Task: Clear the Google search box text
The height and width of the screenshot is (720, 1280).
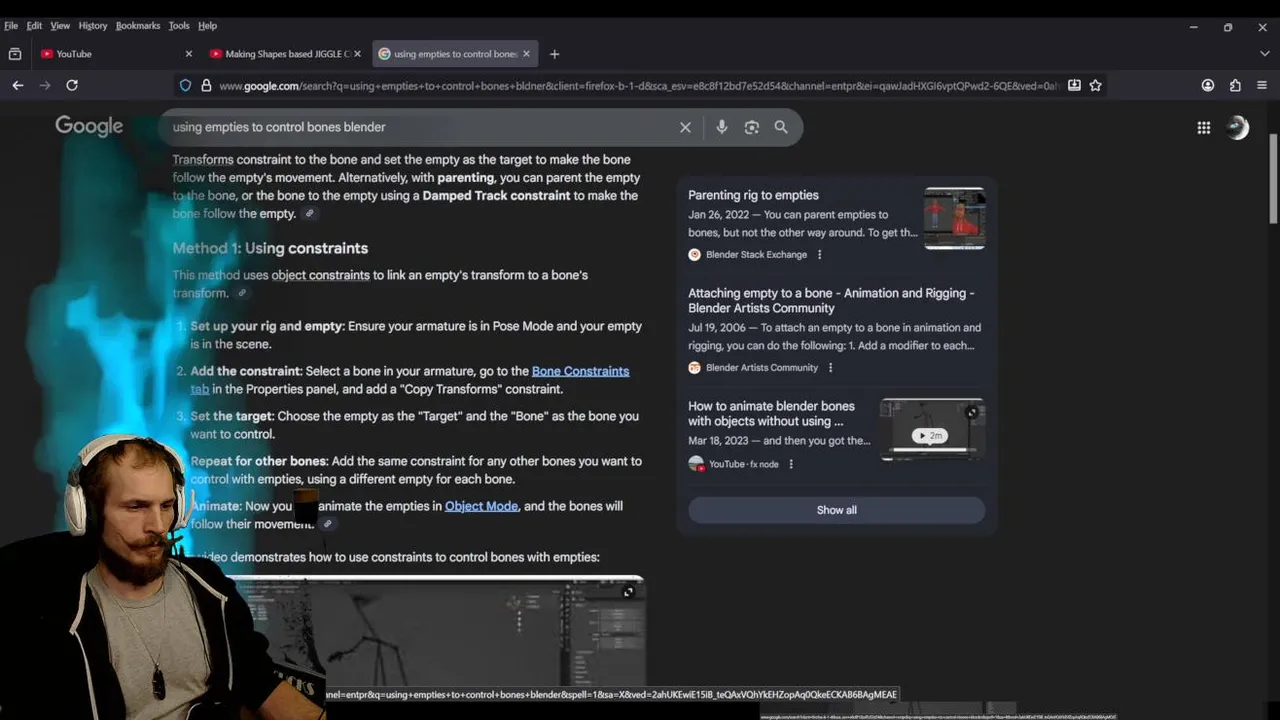Action: click(x=685, y=127)
